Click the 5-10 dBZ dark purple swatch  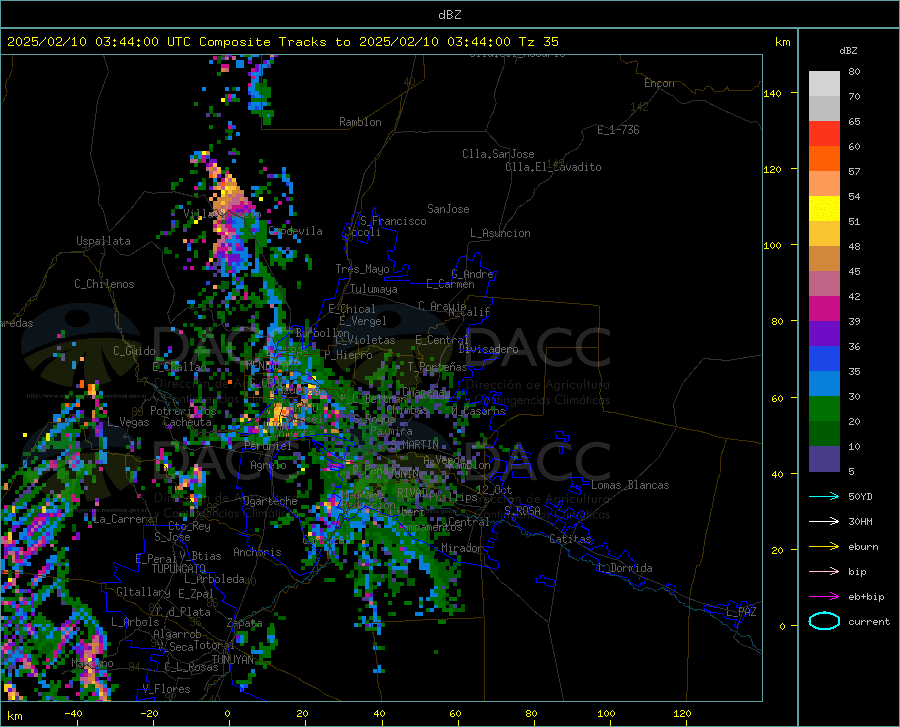(x=824, y=458)
